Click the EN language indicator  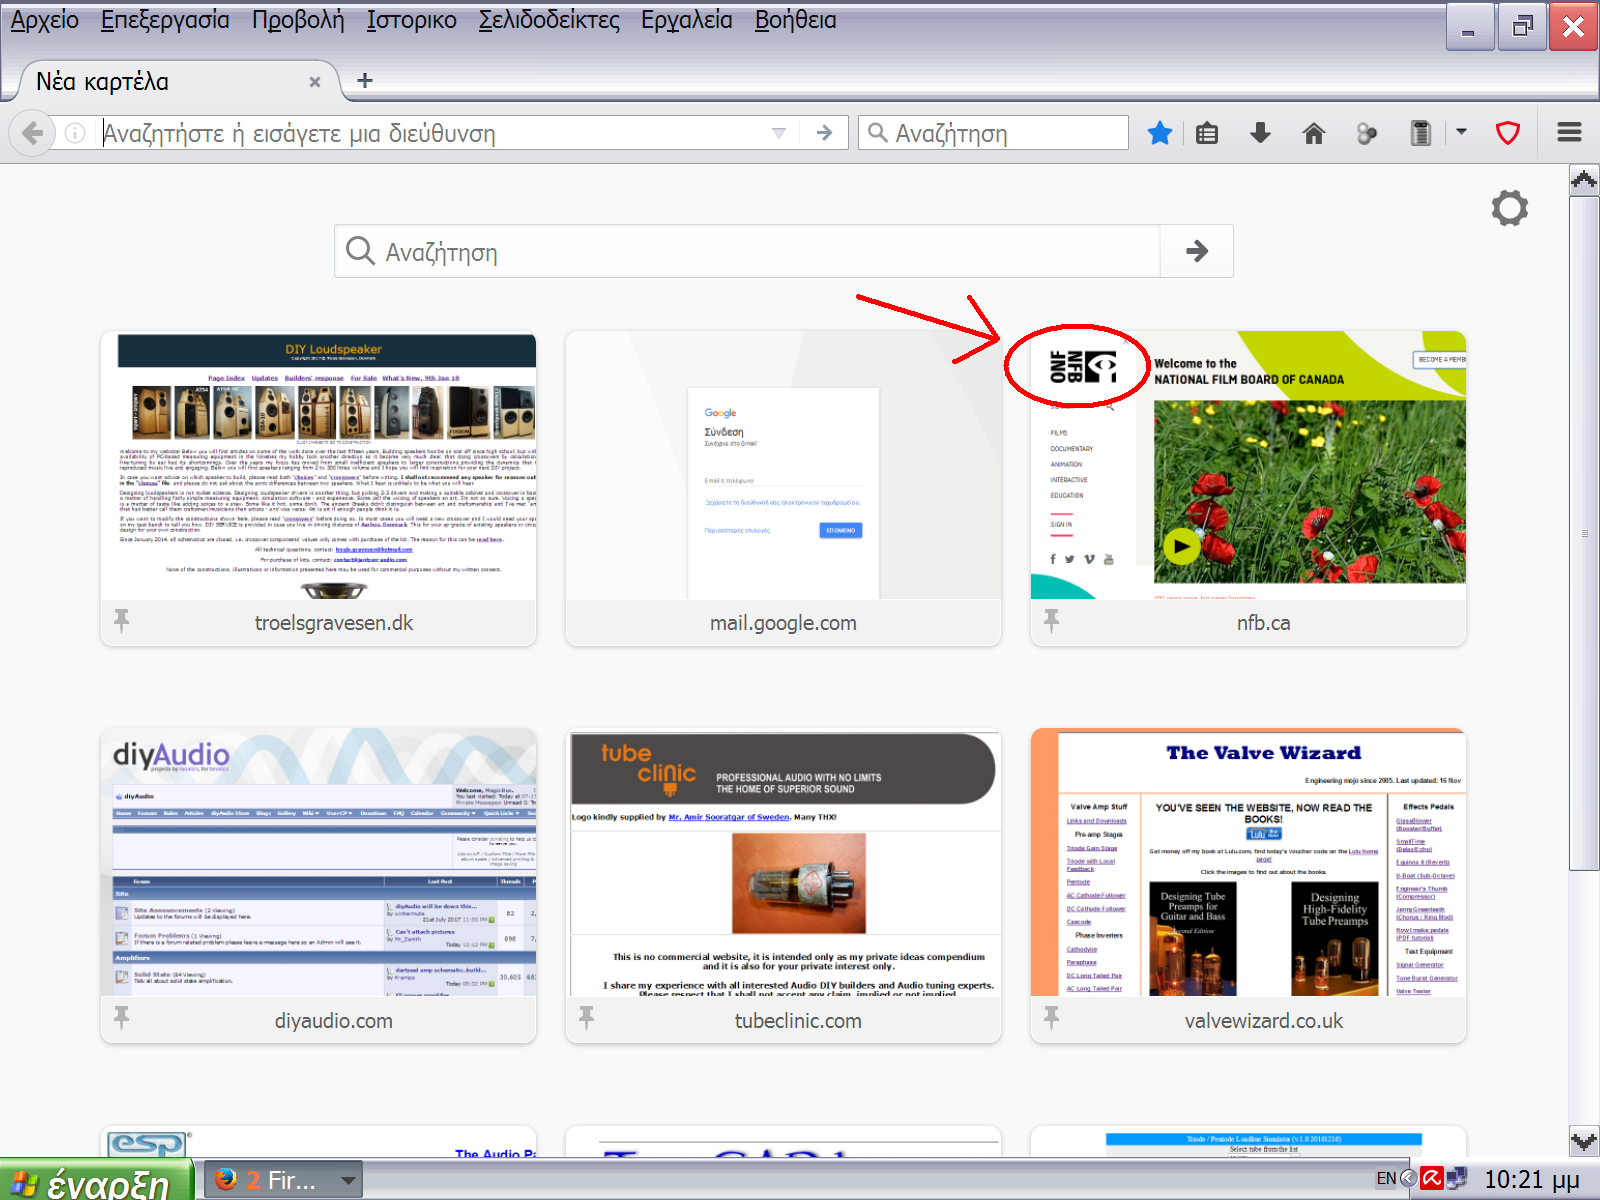(x=1386, y=1179)
